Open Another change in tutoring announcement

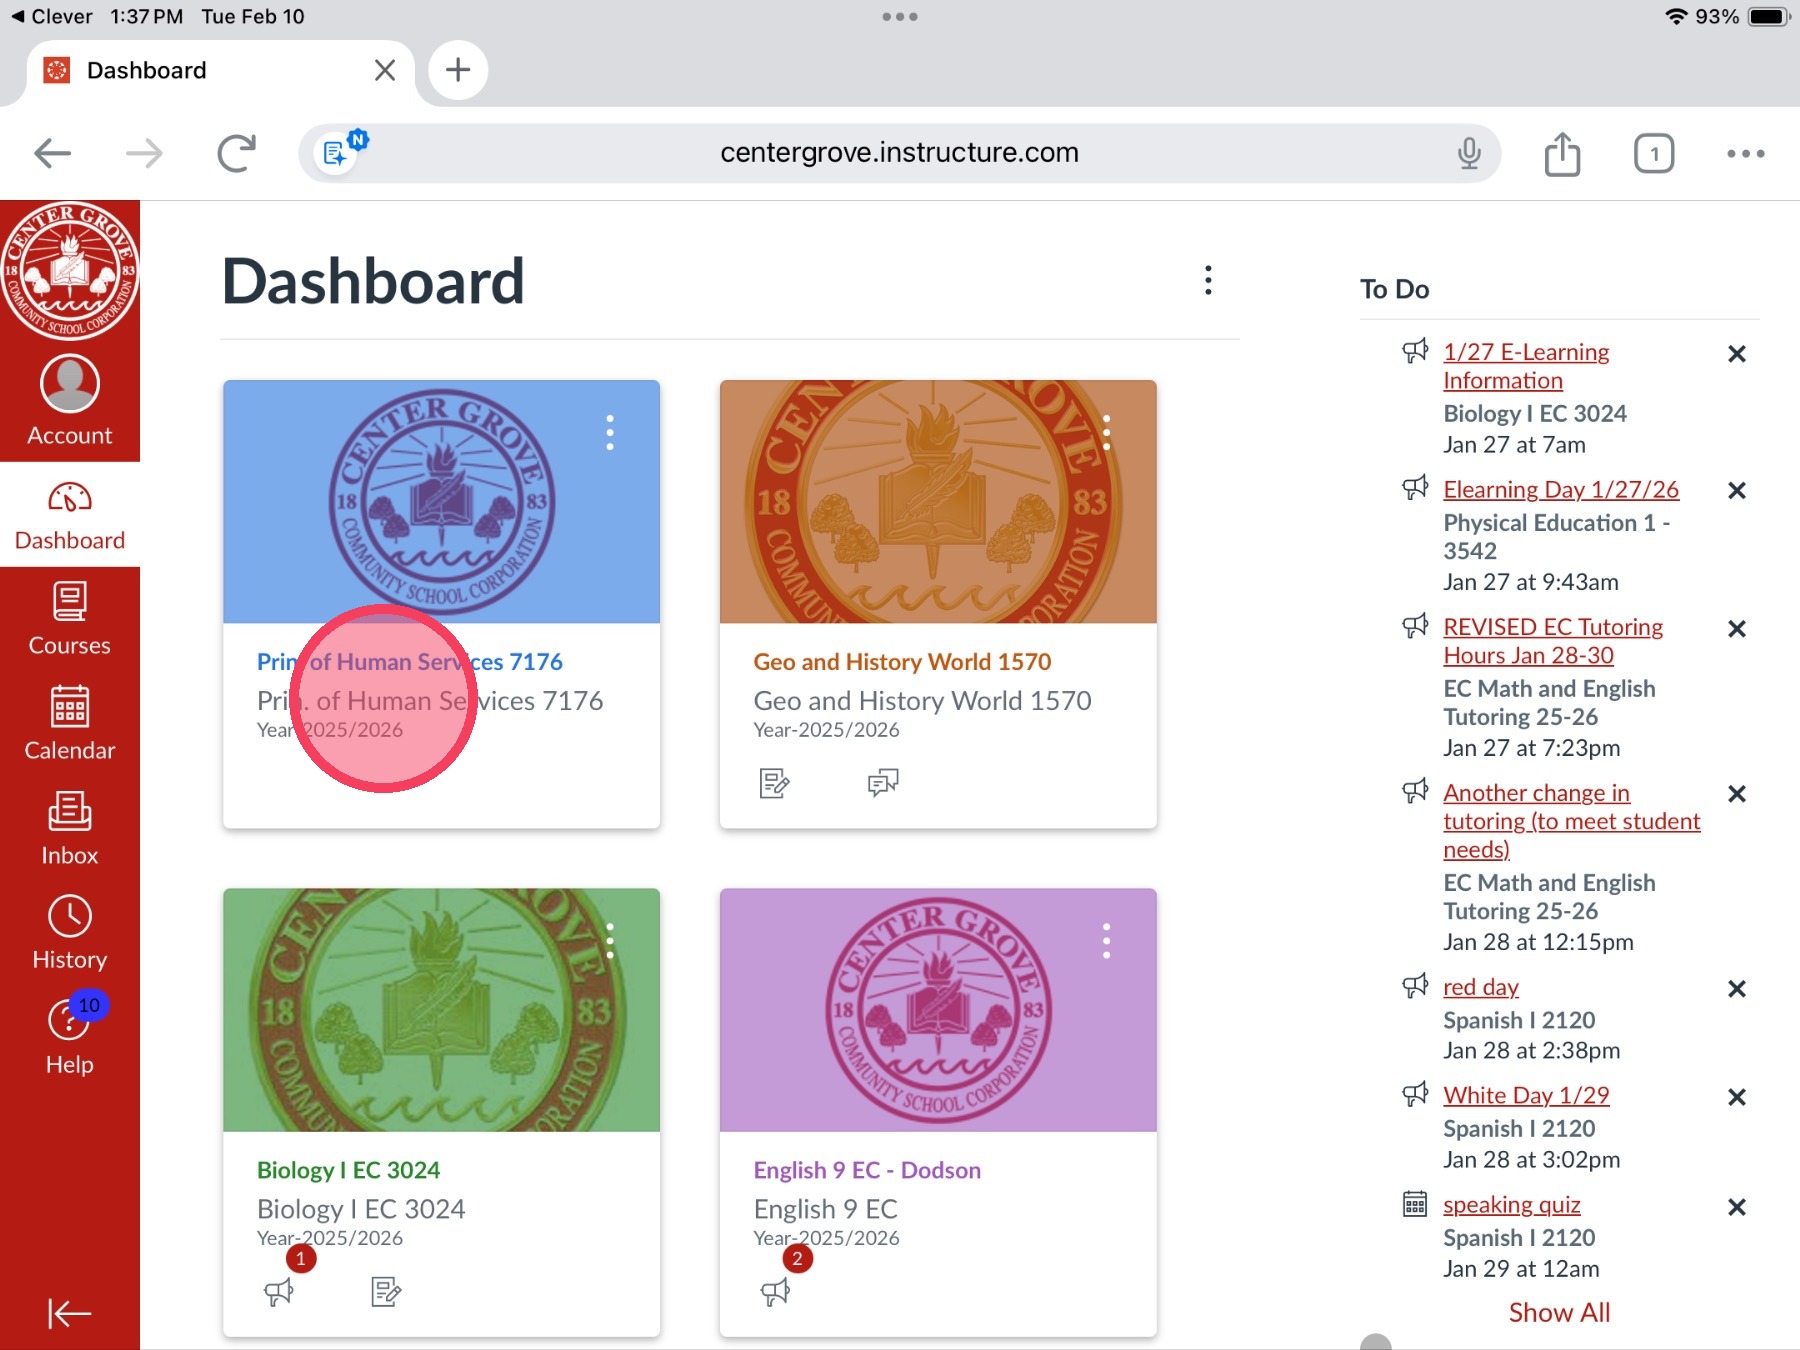click(x=1571, y=821)
